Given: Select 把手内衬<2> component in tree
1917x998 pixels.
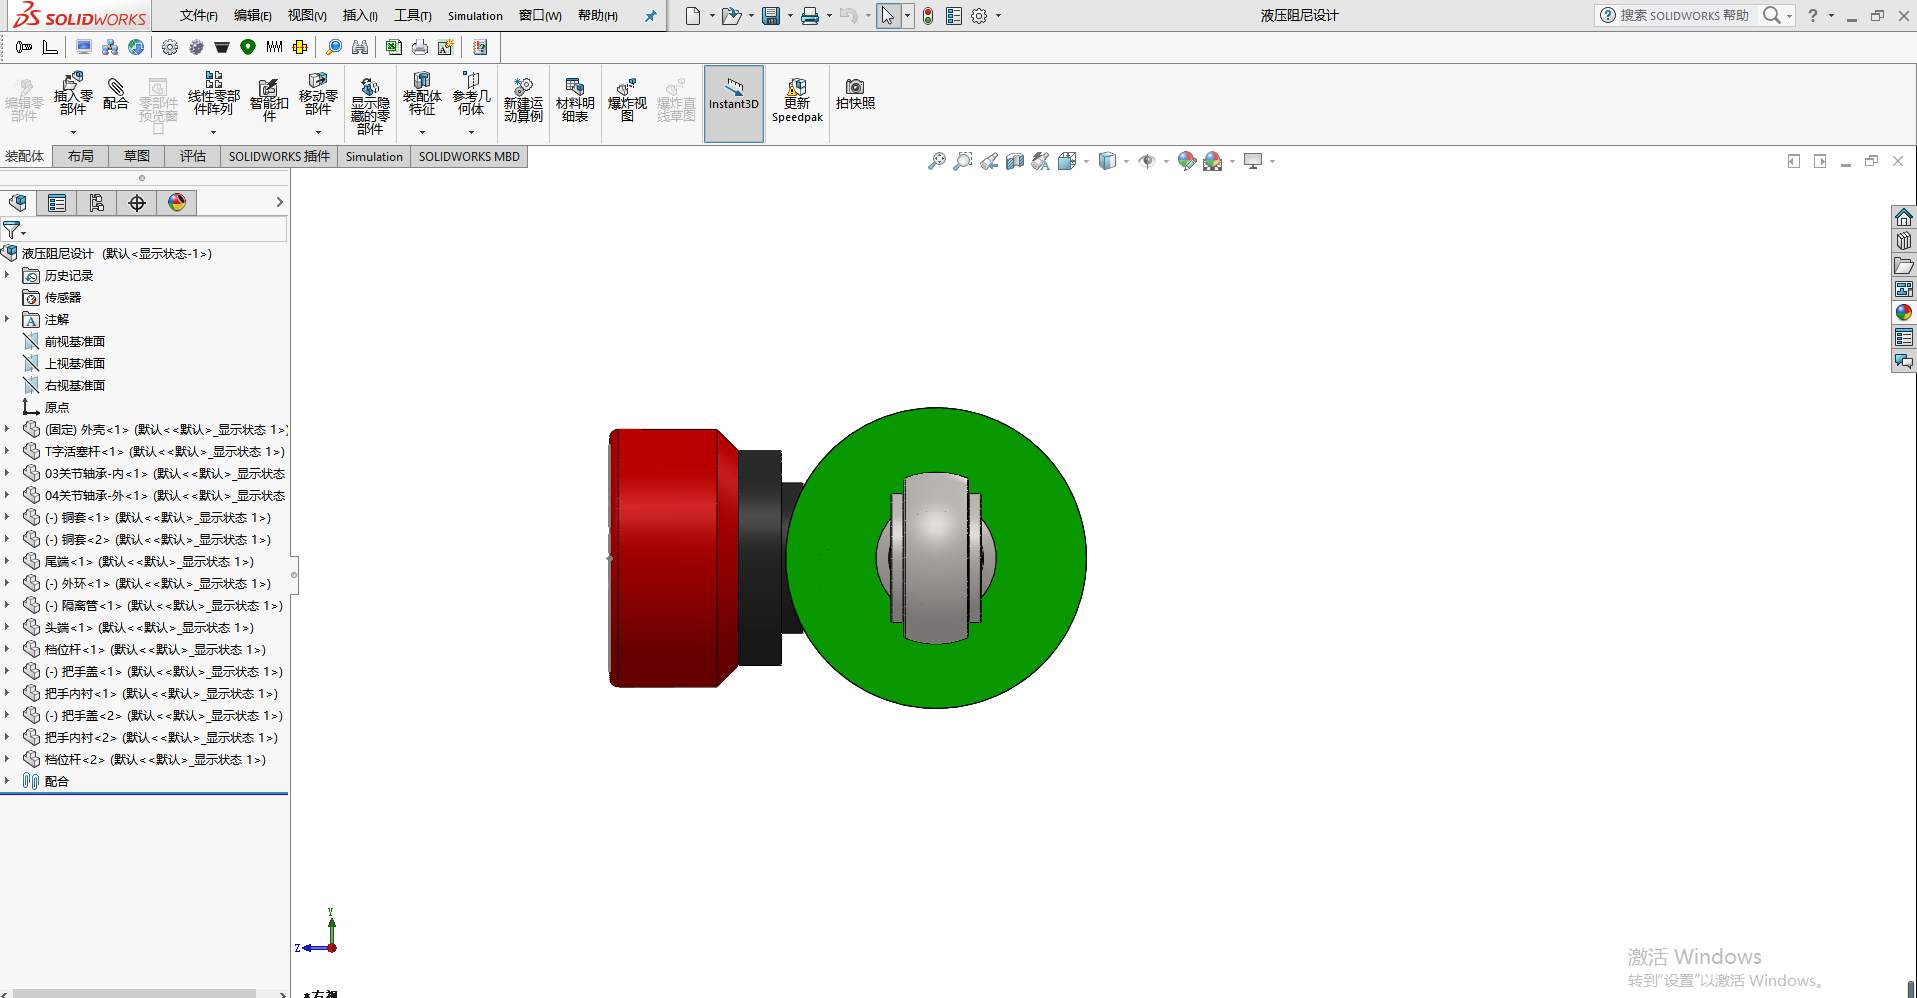Looking at the screenshot, I should click(x=161, y=737).
